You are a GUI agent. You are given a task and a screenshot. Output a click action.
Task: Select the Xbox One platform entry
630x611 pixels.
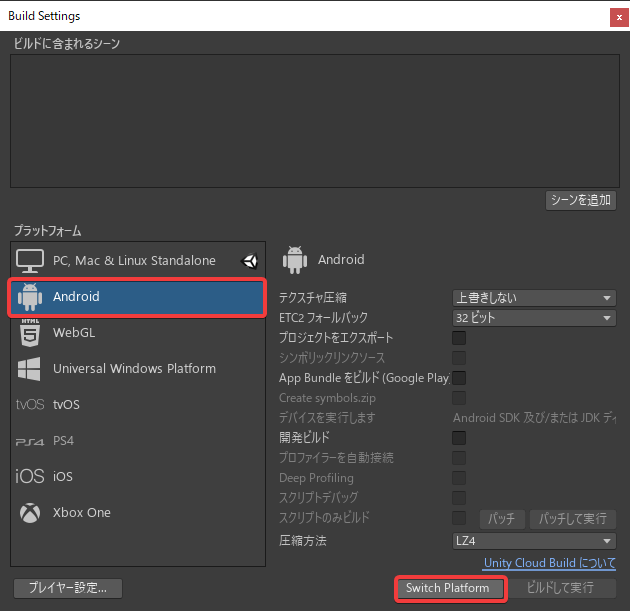tap(138, 513)
